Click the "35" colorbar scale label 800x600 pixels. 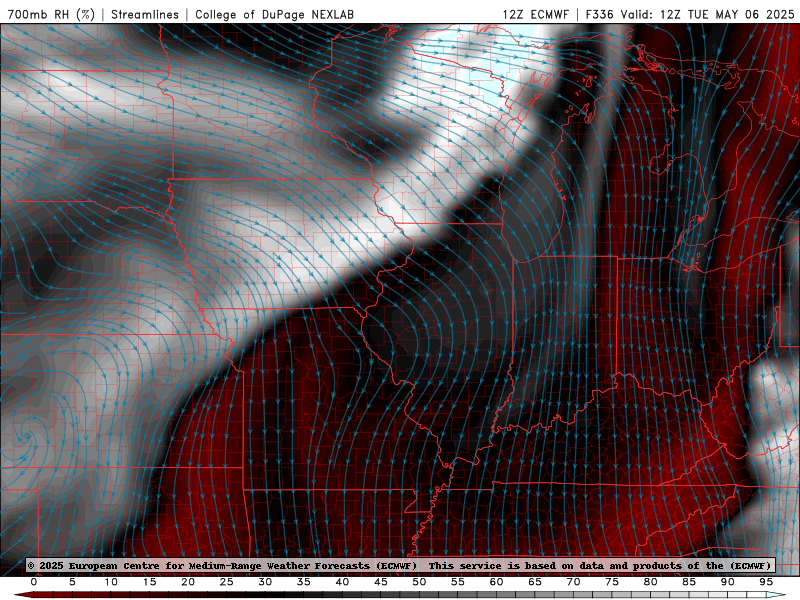click(x=304, y=582)
